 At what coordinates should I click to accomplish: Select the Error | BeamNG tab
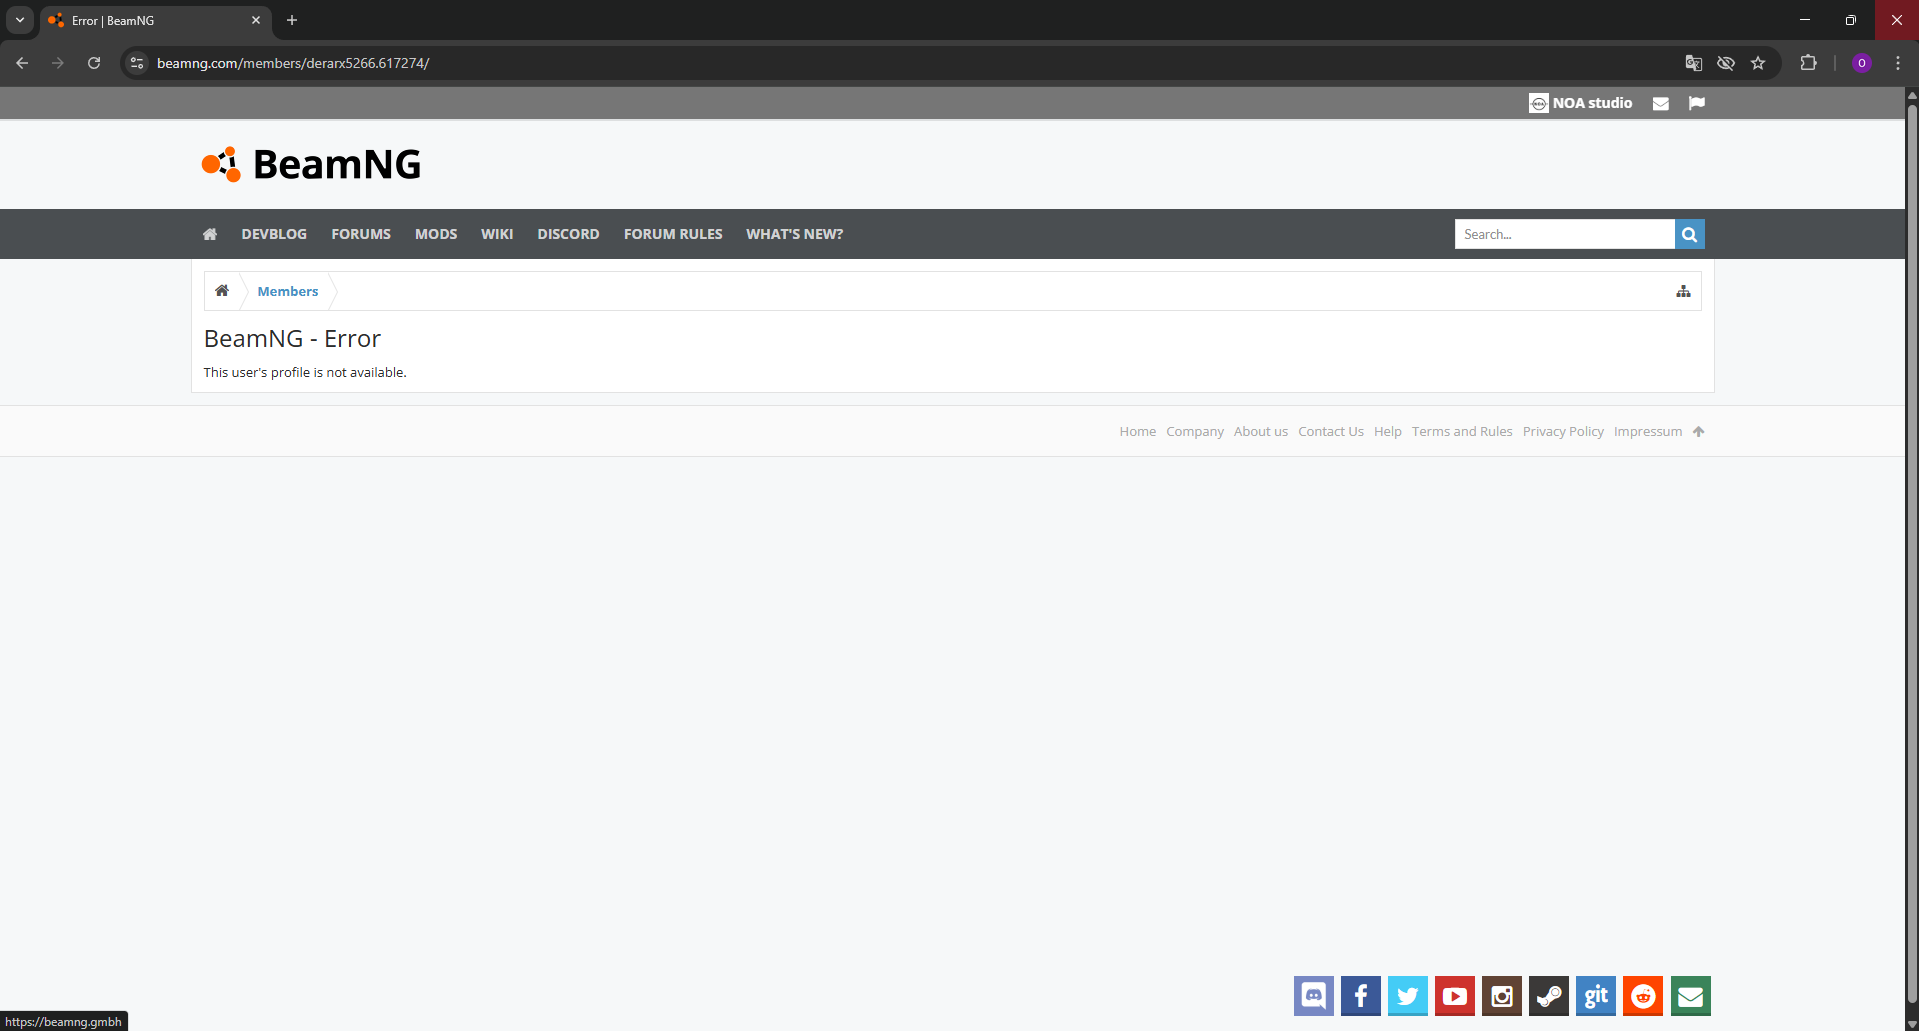pyautogui.click(x=155, y=20)
